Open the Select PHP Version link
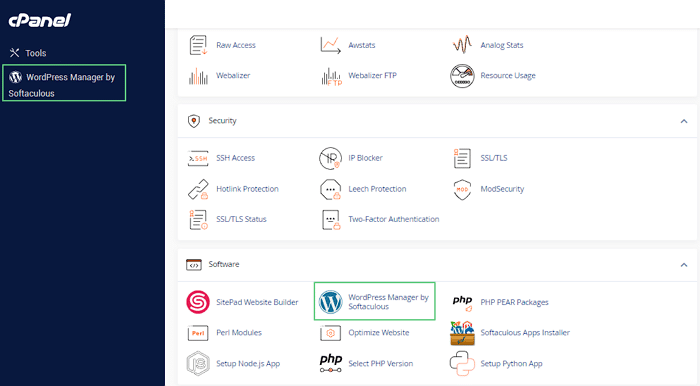Image resolution: width=700 pixels, height=386 pixels. (x=380, y=364)
